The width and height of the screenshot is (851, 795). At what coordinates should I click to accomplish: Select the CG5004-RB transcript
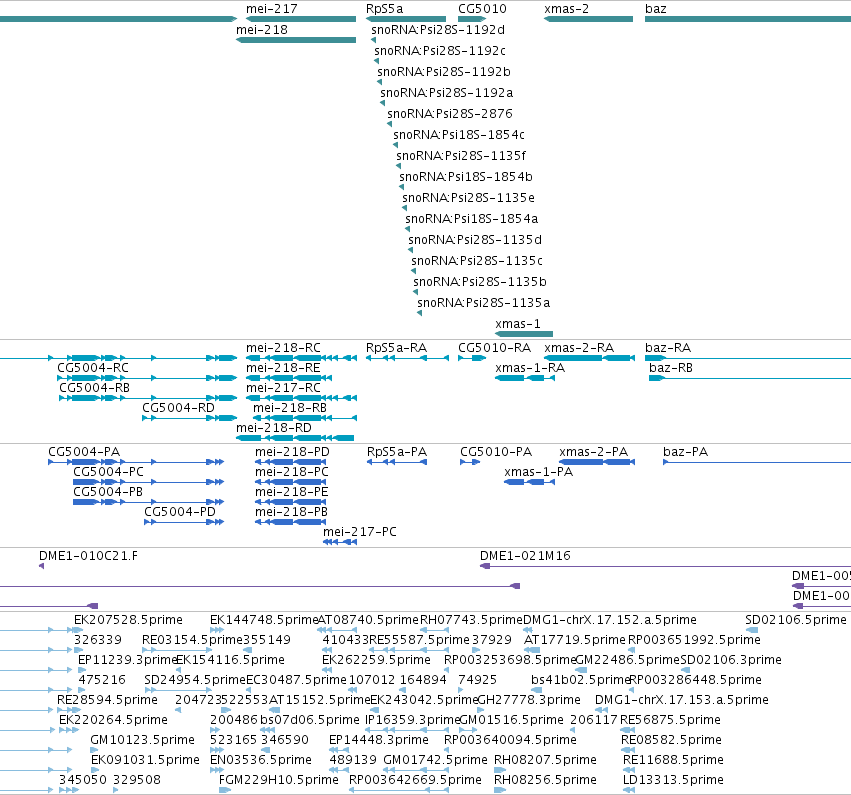(148, 398)
